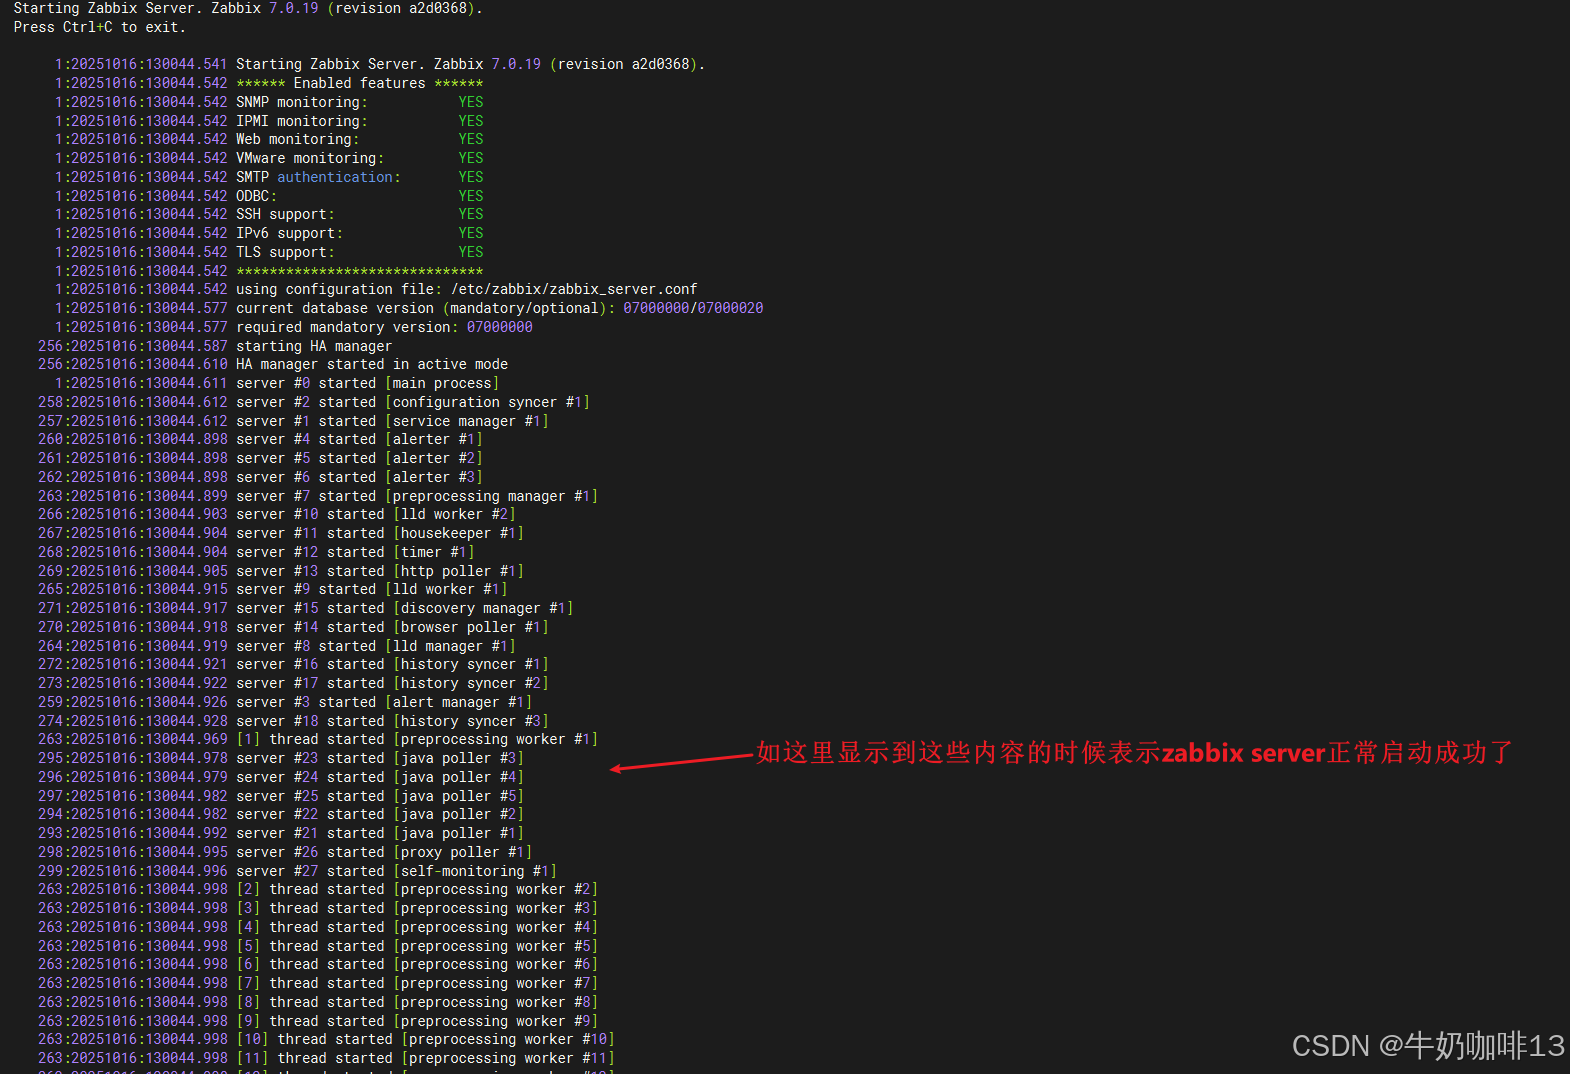Click the '[preprocessing worker #8]' thread line
This screenshot has width=1570, height=1074.
(318, 1002)
